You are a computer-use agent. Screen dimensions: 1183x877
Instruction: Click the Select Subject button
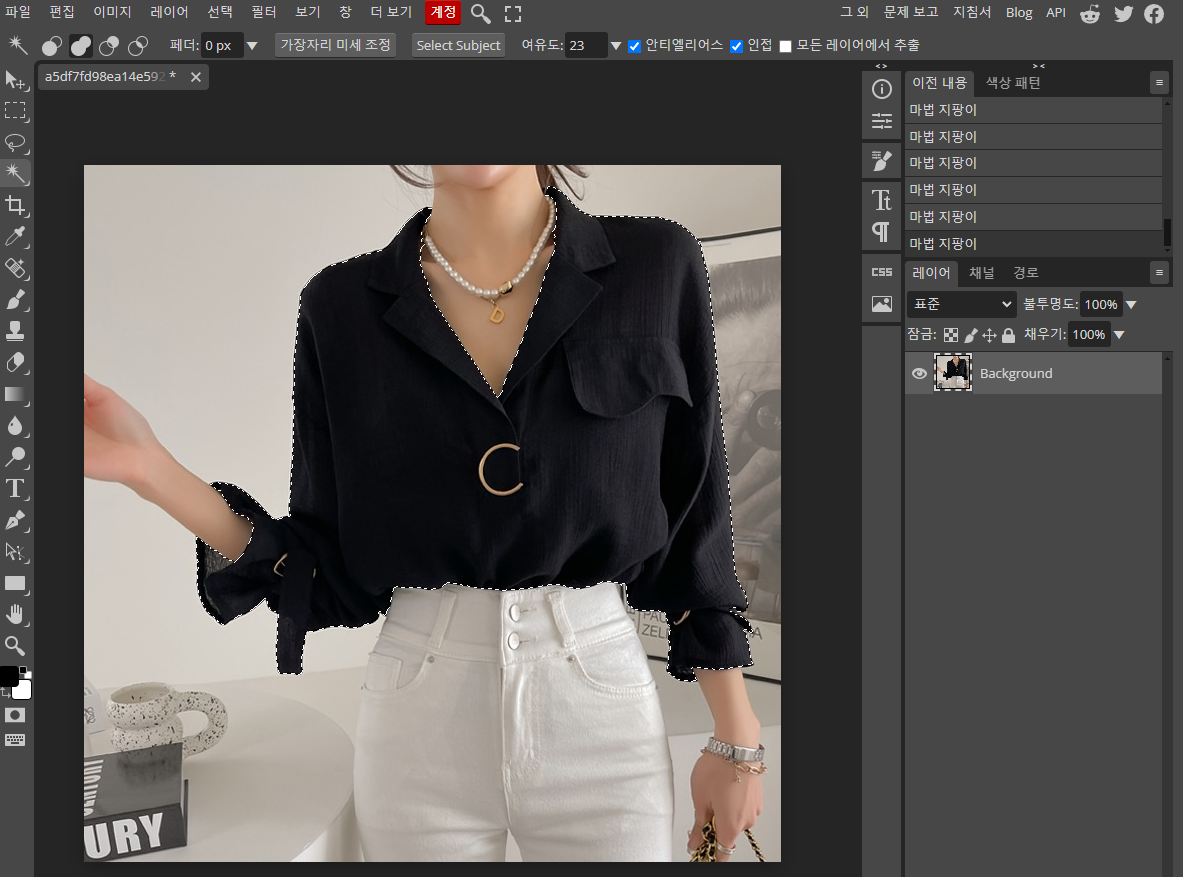pyautogui.click(x=458, y=45)
